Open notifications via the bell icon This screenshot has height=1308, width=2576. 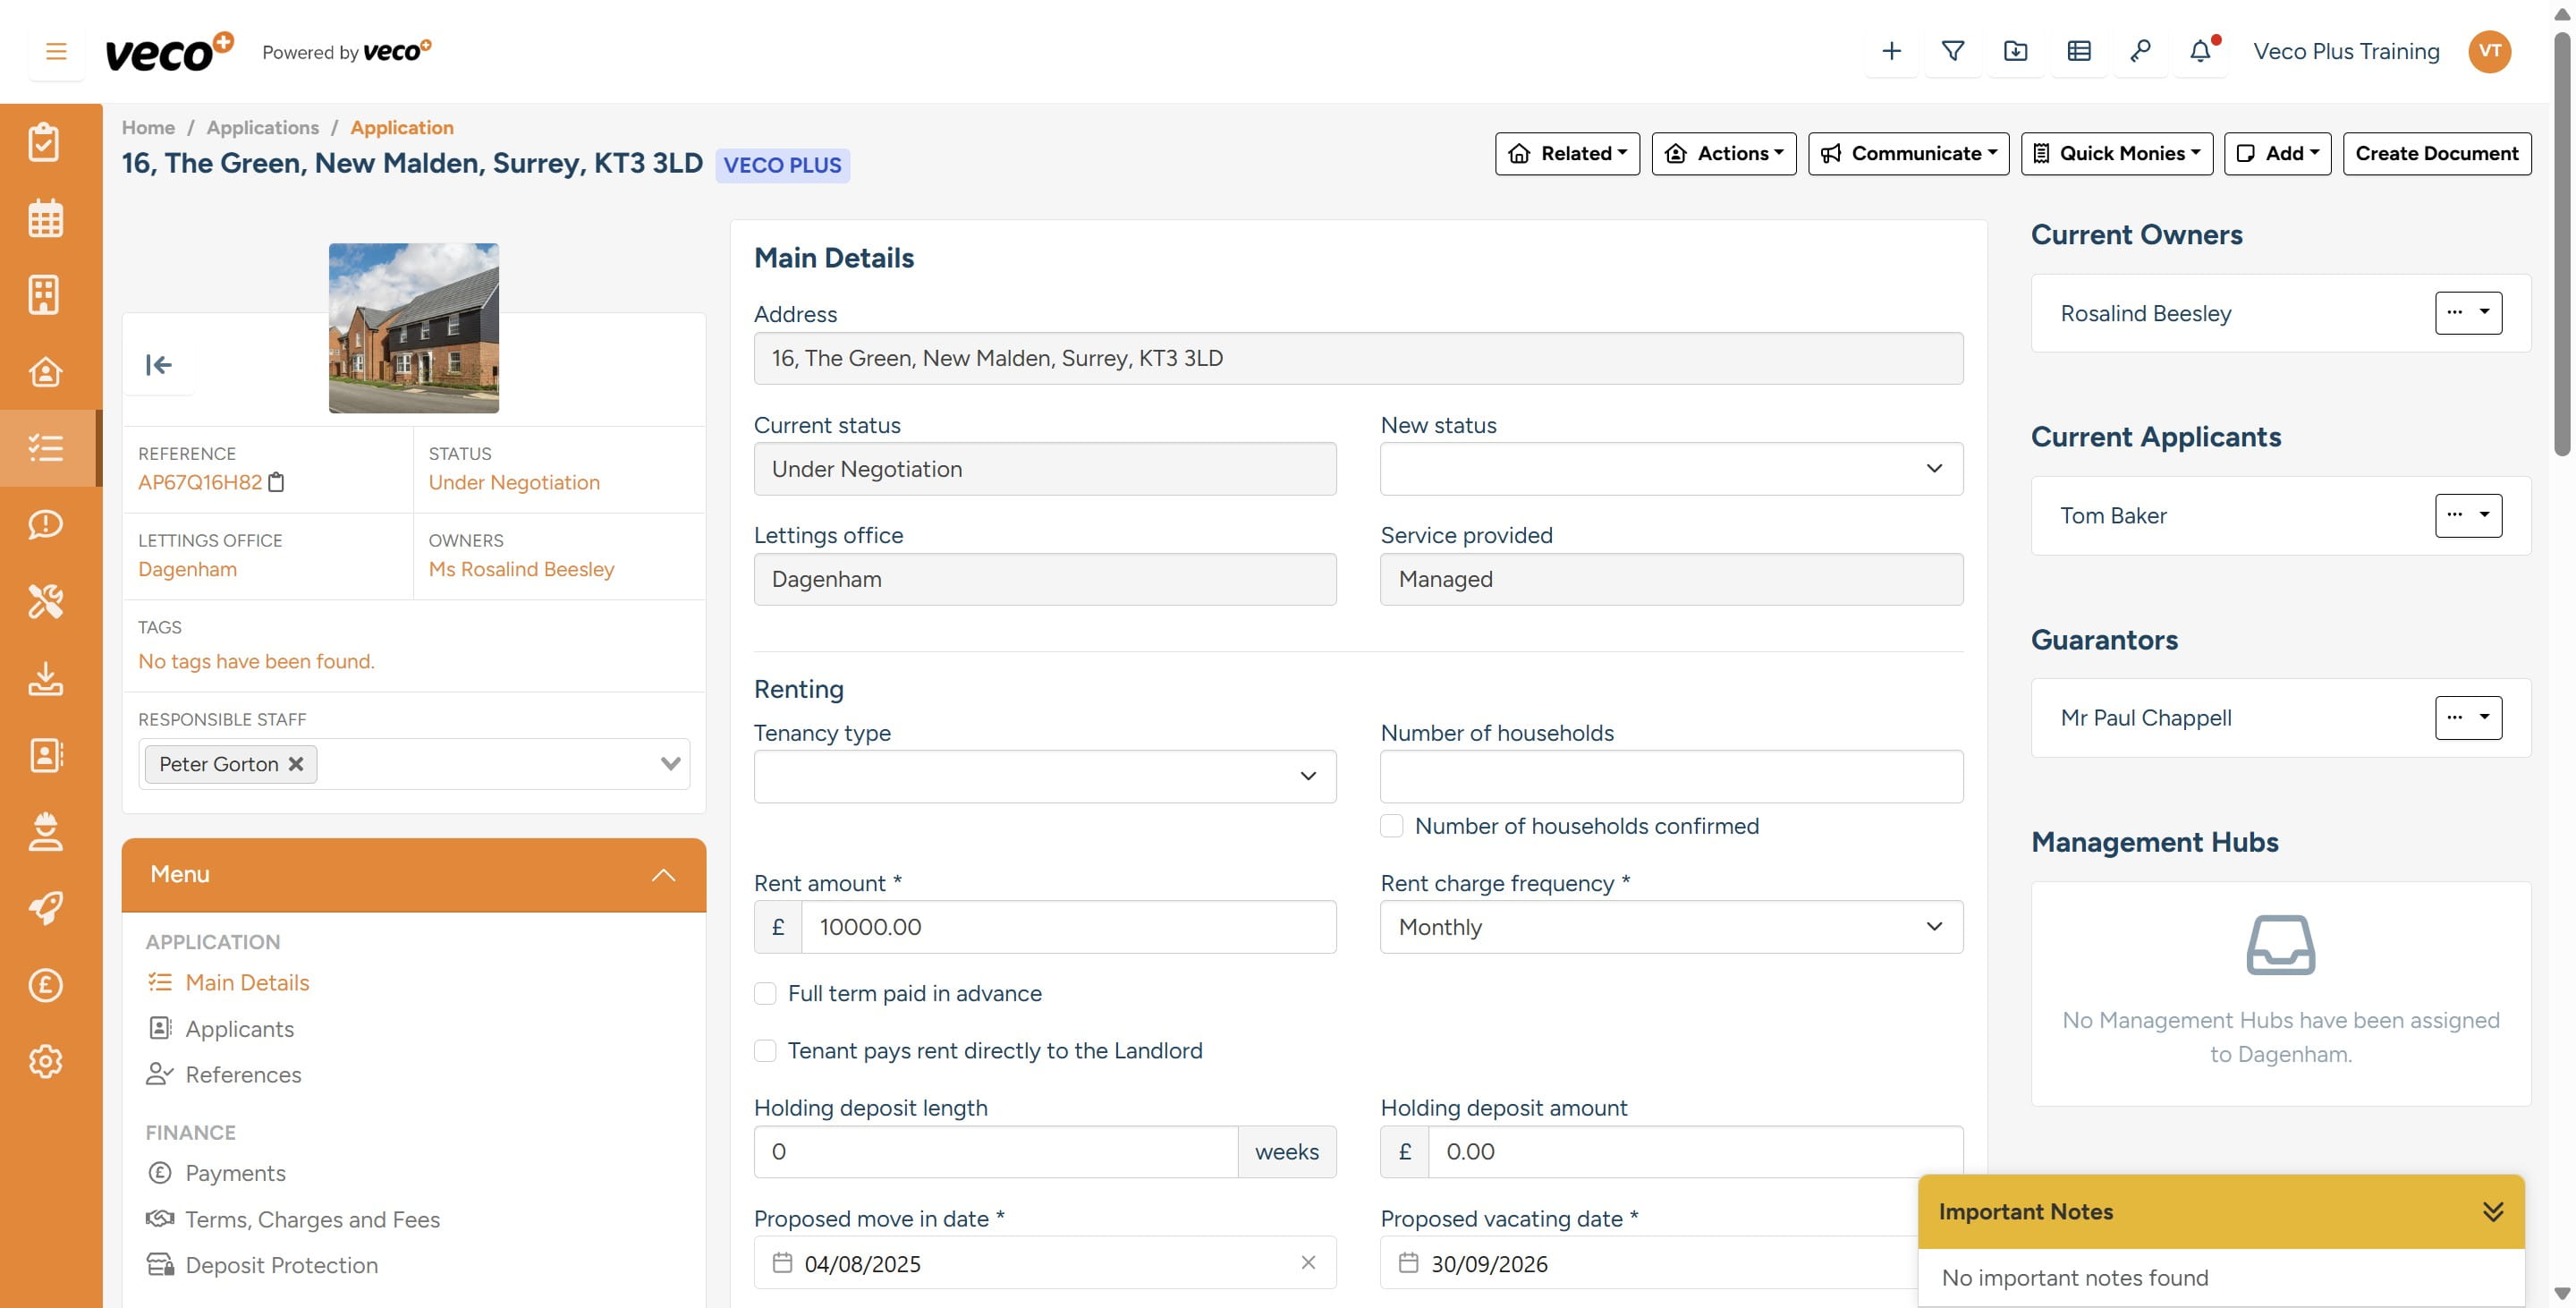click(2200, 51)
